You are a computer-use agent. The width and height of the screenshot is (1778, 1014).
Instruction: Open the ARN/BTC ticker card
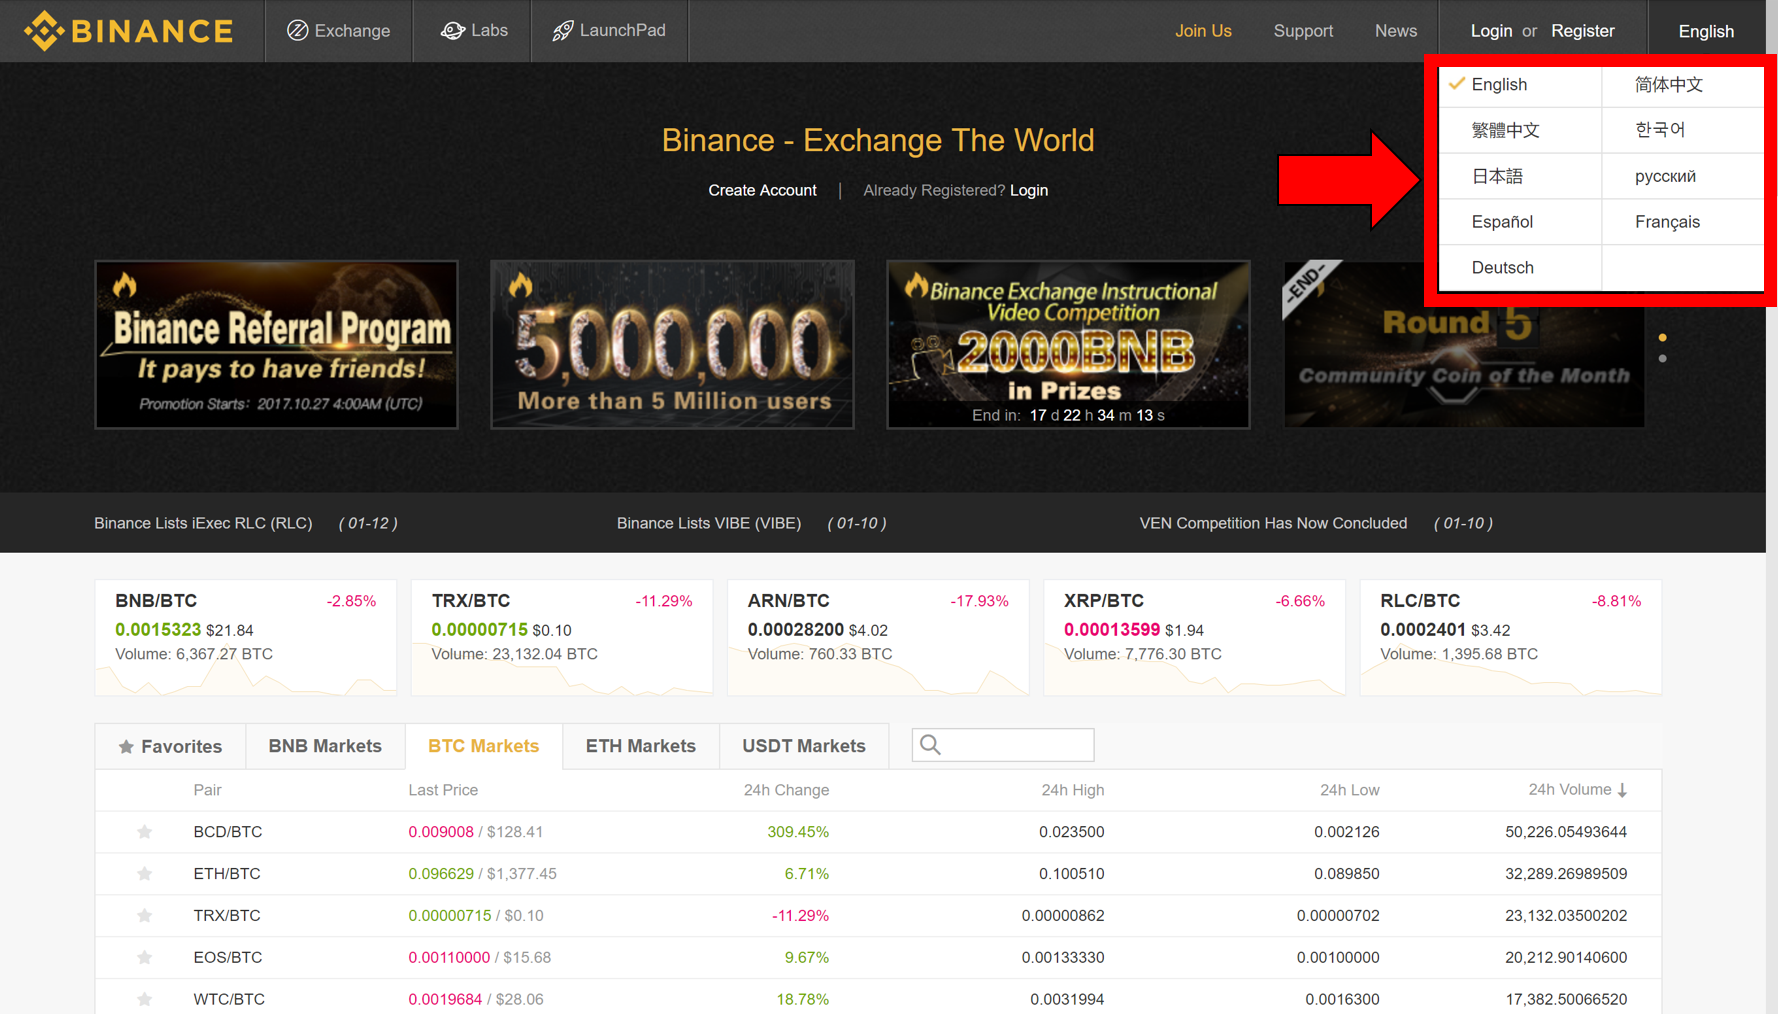pos(878,637)
